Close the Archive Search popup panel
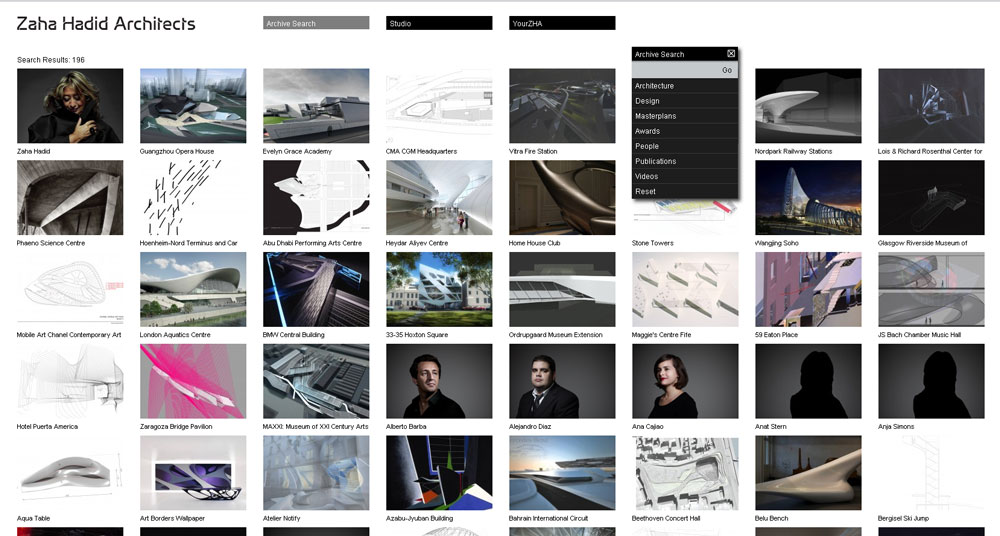This screenshot has height=536, width=1000. (731, 54)
